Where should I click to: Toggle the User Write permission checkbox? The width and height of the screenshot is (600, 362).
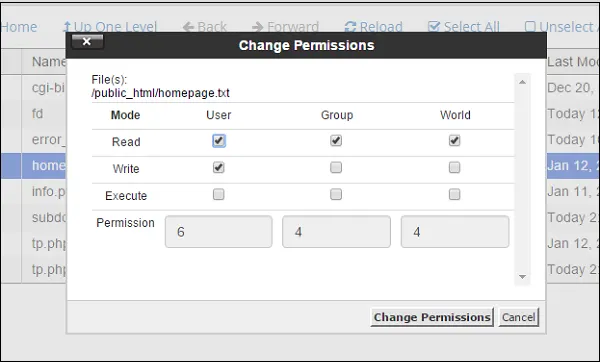pyautogui.click(x=218, y=168)
